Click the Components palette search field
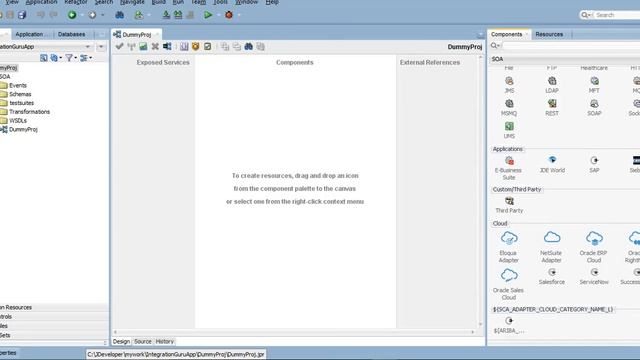 pos(571,46)
